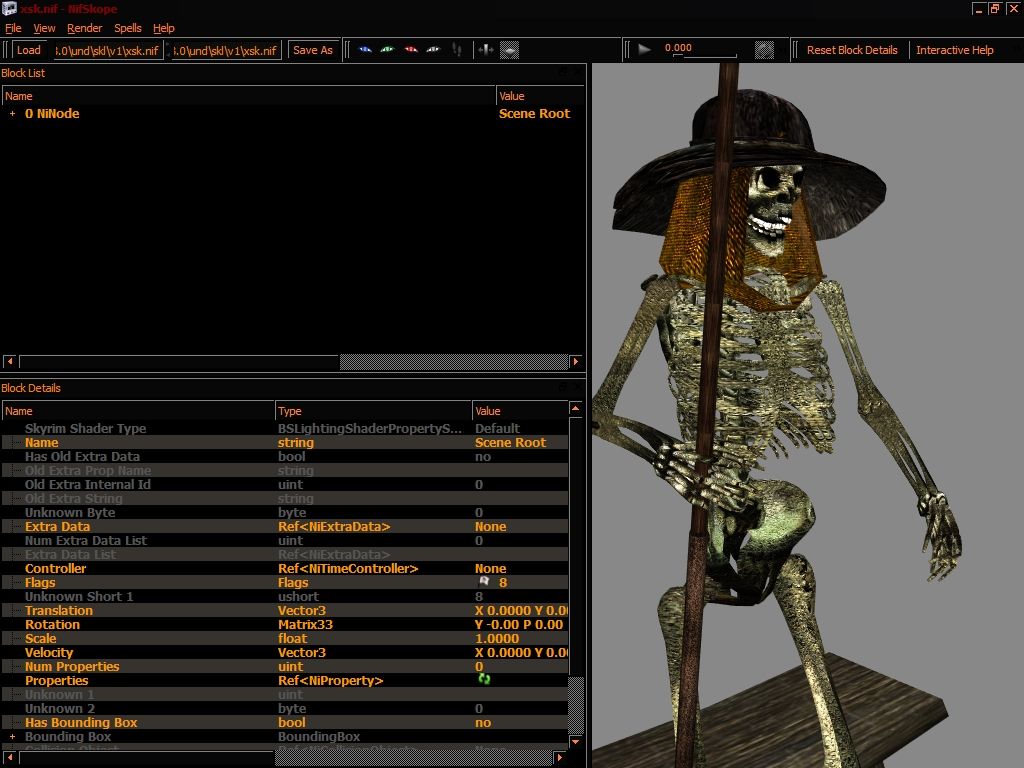Click Block Details horizontal scroll right arrow
Image resolution: width=1024 pixels, height=768 pixels.
coord(560,758)
